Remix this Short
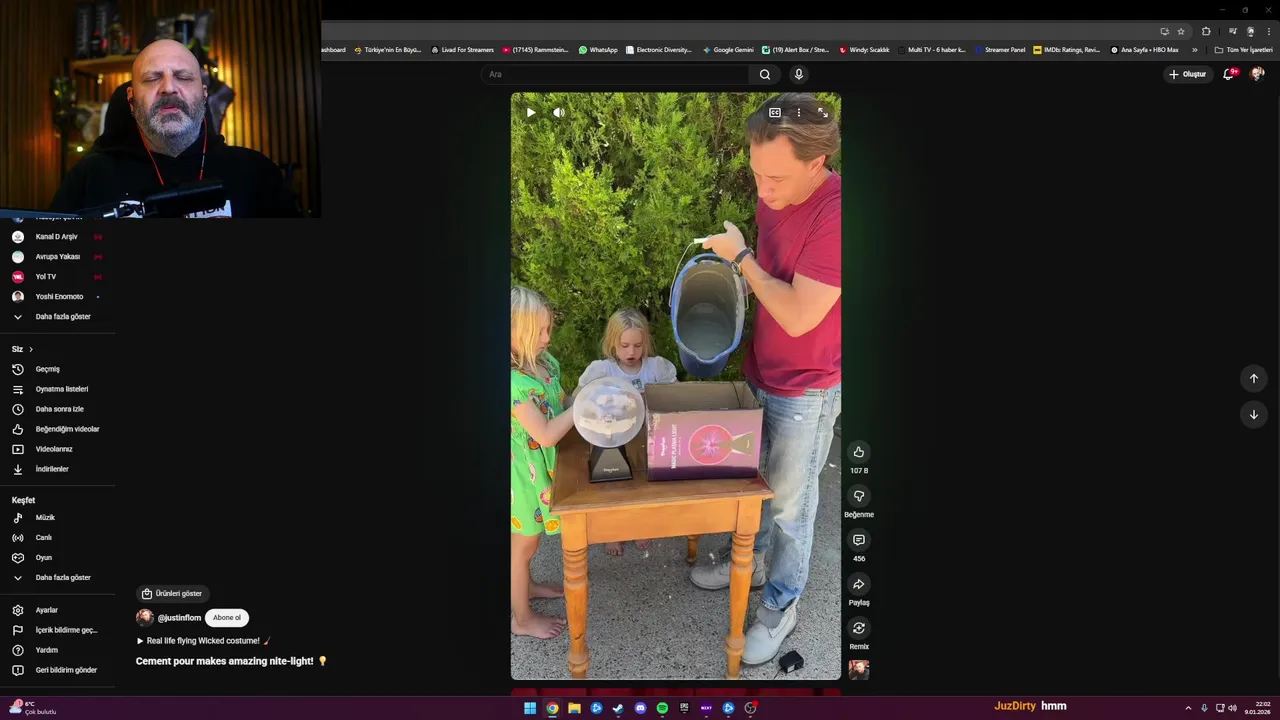This screenshot has height=720, width=1280. coord(859,628)
